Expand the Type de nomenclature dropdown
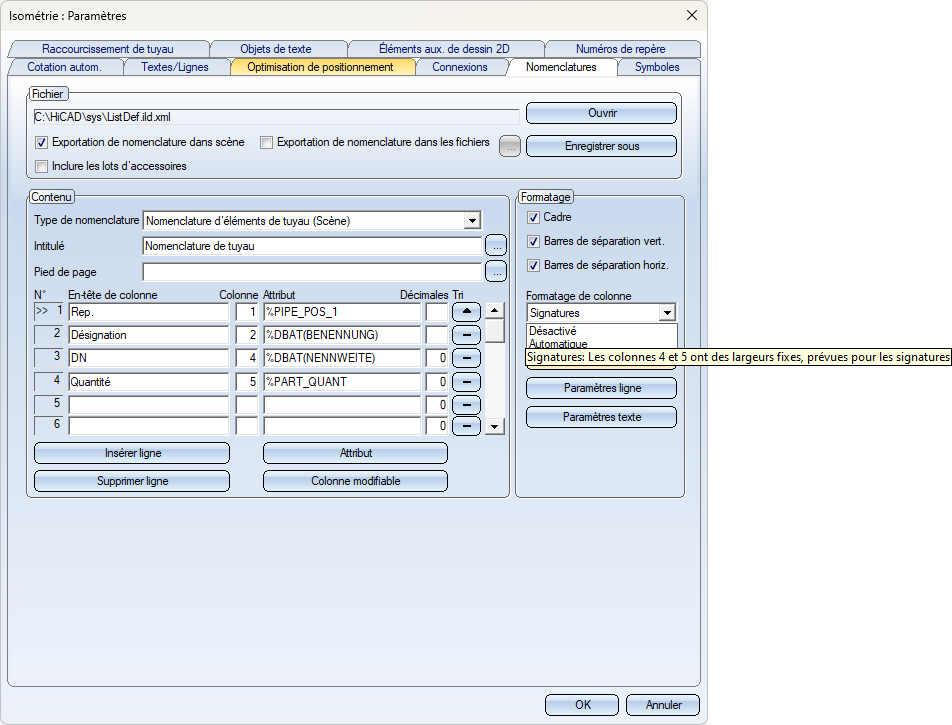Viewport: 952px width, 725px height. pyautogui.click(x=472, y=220)
